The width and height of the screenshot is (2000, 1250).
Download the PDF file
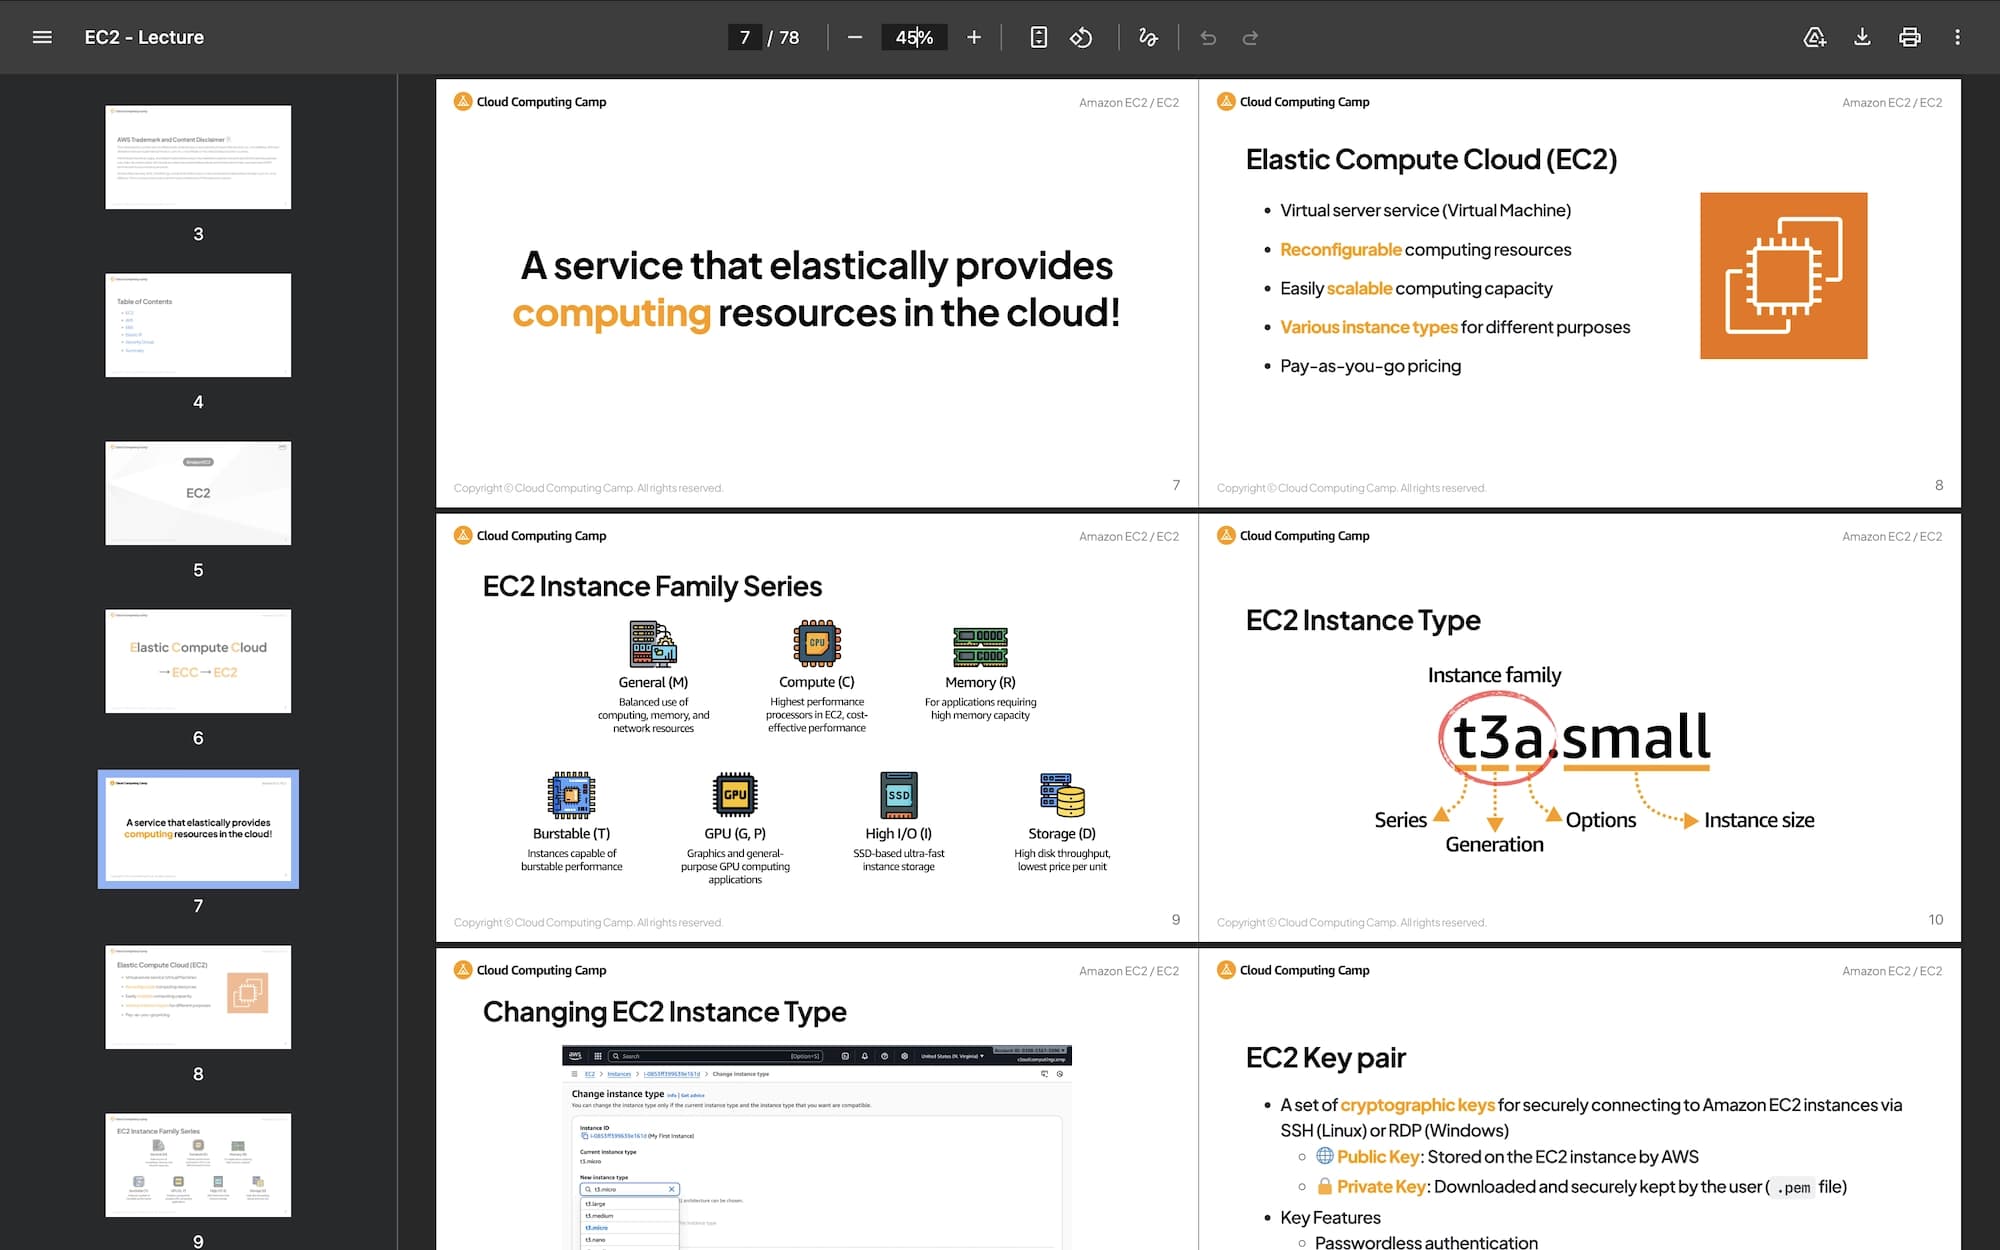point(1862,37)
